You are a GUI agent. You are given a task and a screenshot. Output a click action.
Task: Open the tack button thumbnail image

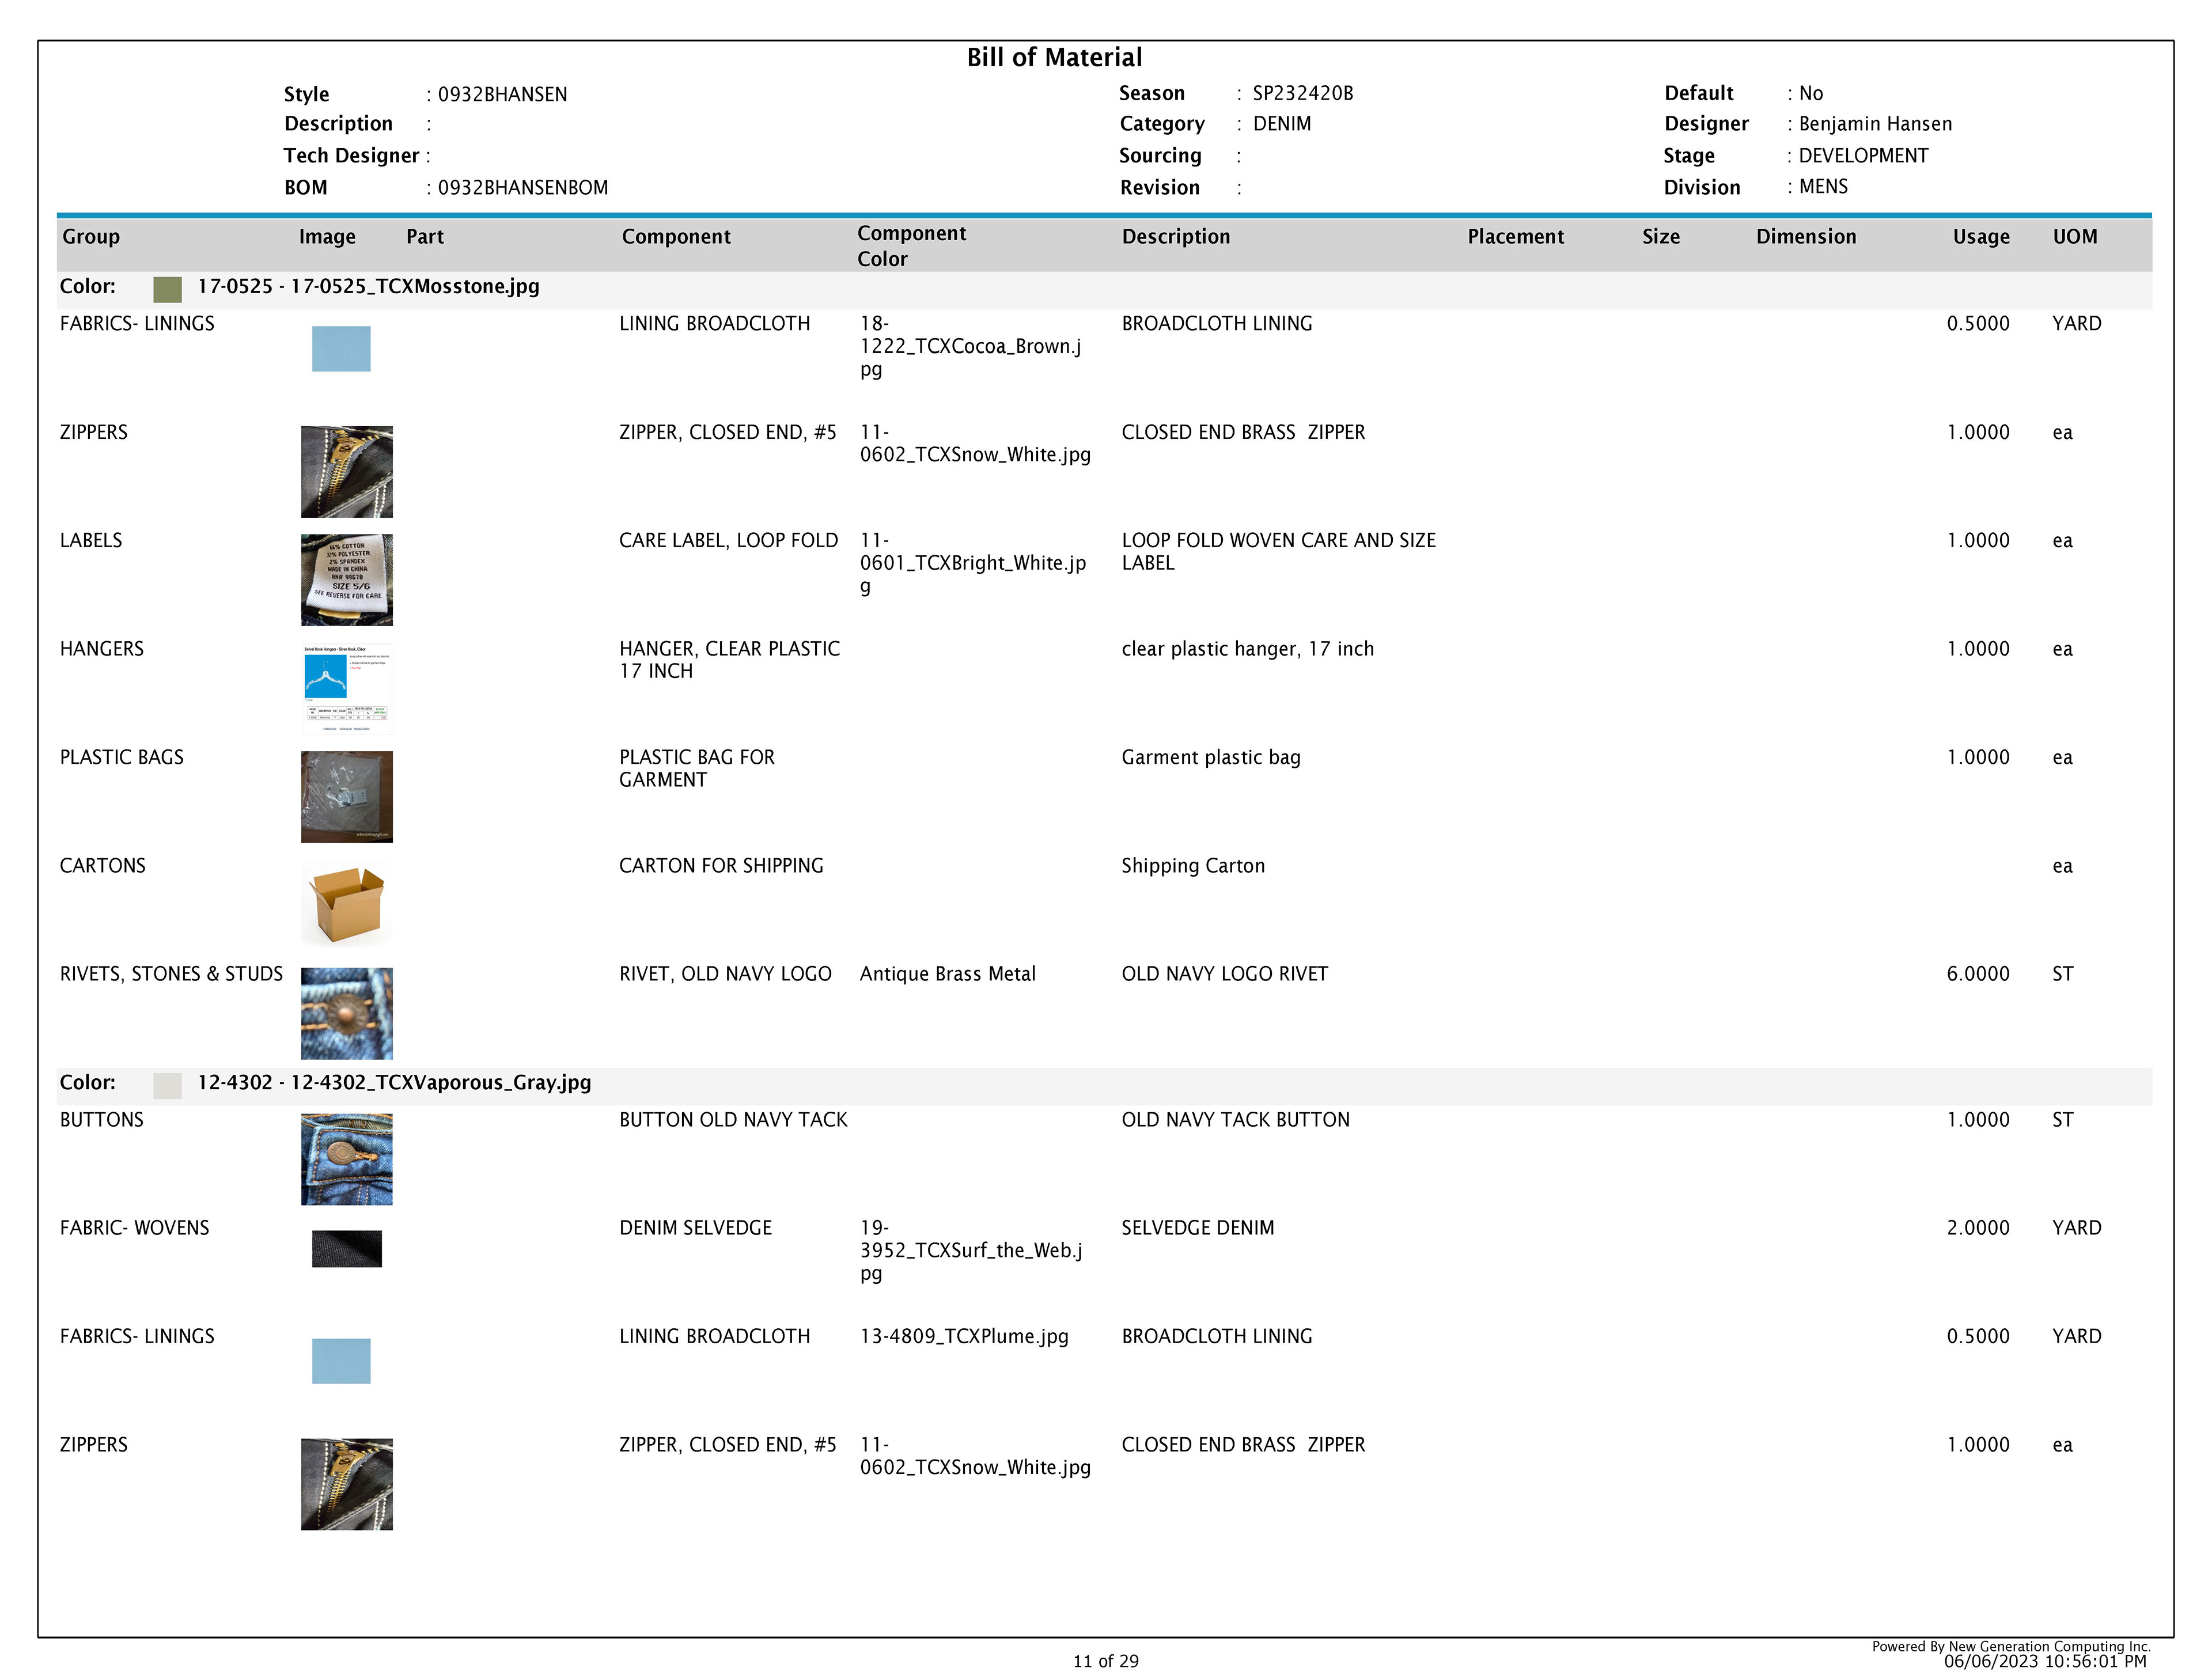point(346,1158)
